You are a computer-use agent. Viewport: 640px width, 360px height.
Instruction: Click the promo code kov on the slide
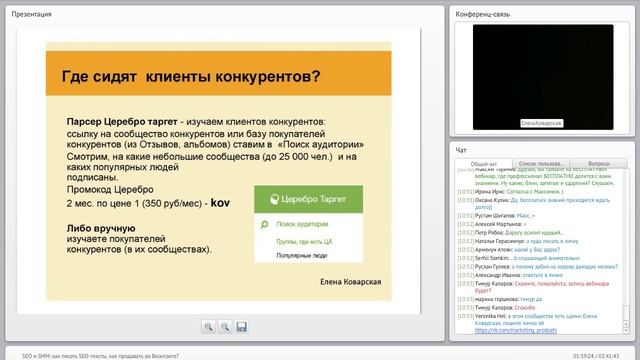point(220,203)
